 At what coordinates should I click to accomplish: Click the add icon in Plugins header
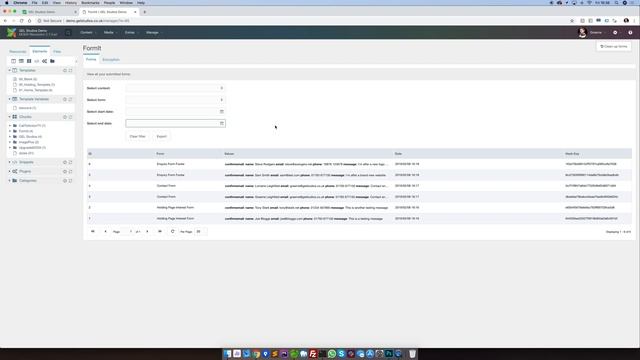tap(65, 171)
